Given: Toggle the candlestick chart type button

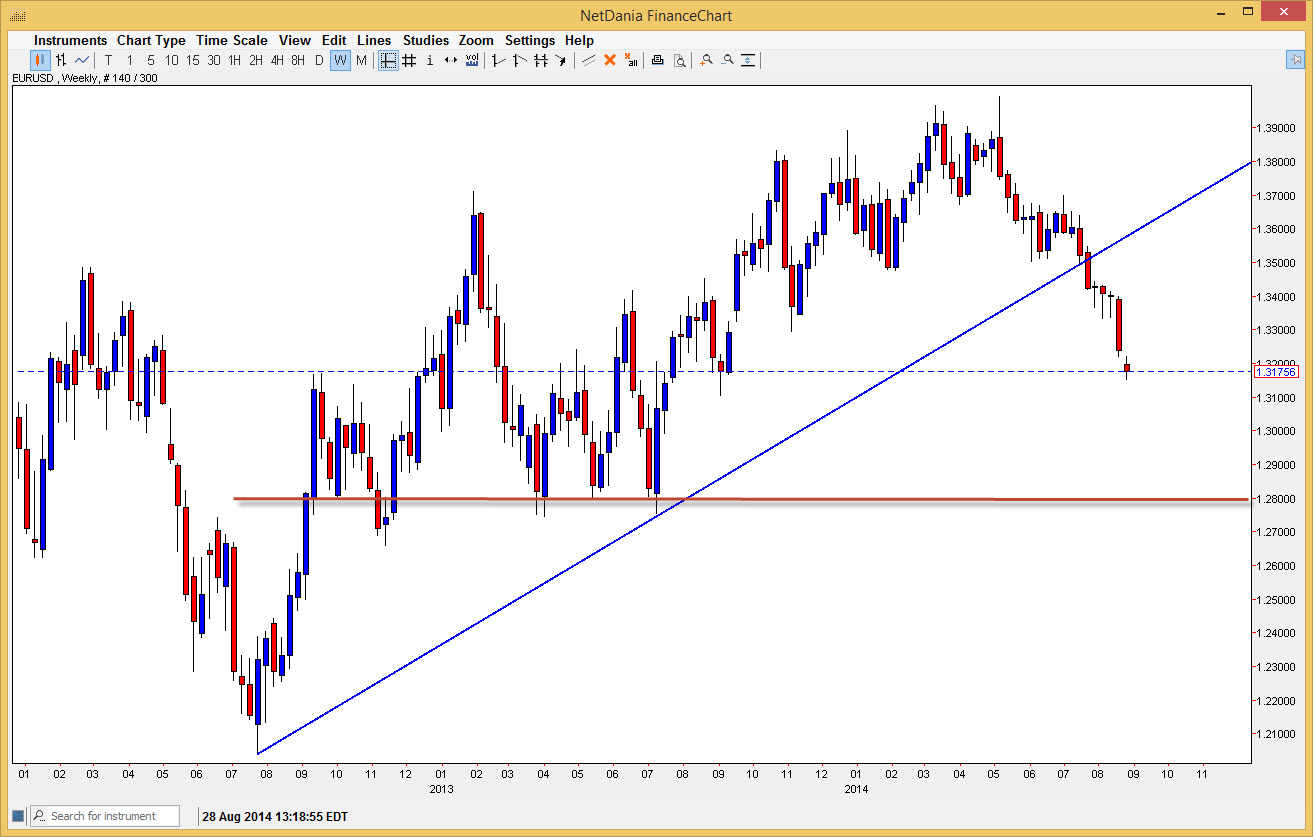Looking at the screenshot, I should [x=38, y=60].
